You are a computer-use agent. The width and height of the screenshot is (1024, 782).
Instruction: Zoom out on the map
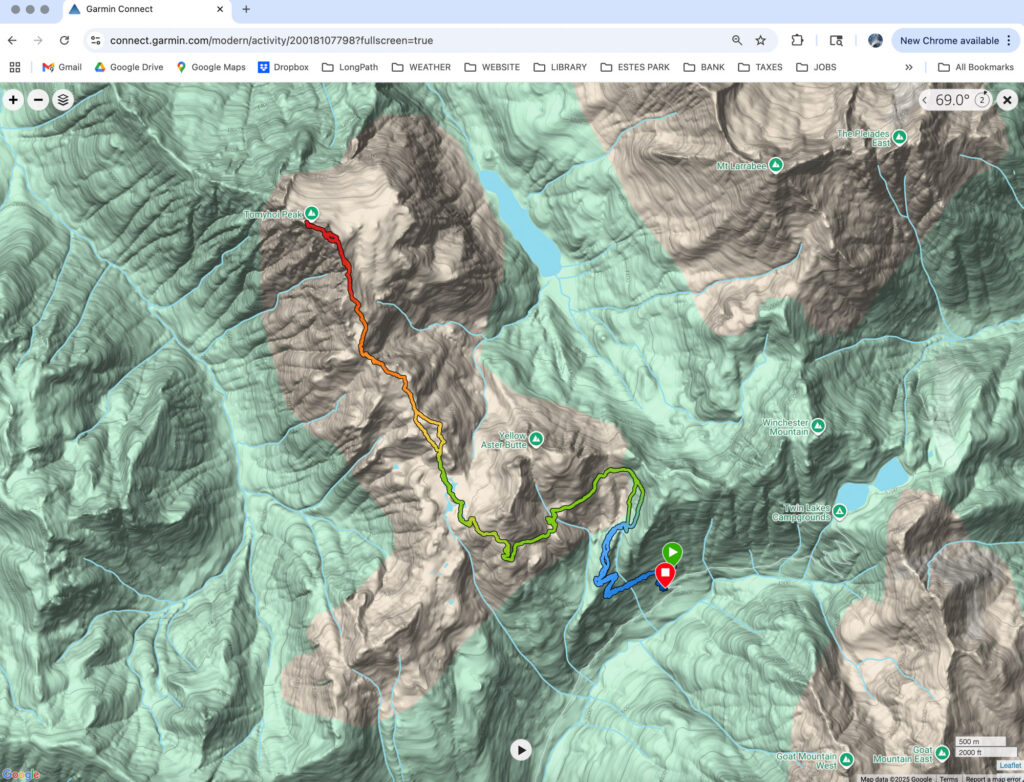point(38,100)
